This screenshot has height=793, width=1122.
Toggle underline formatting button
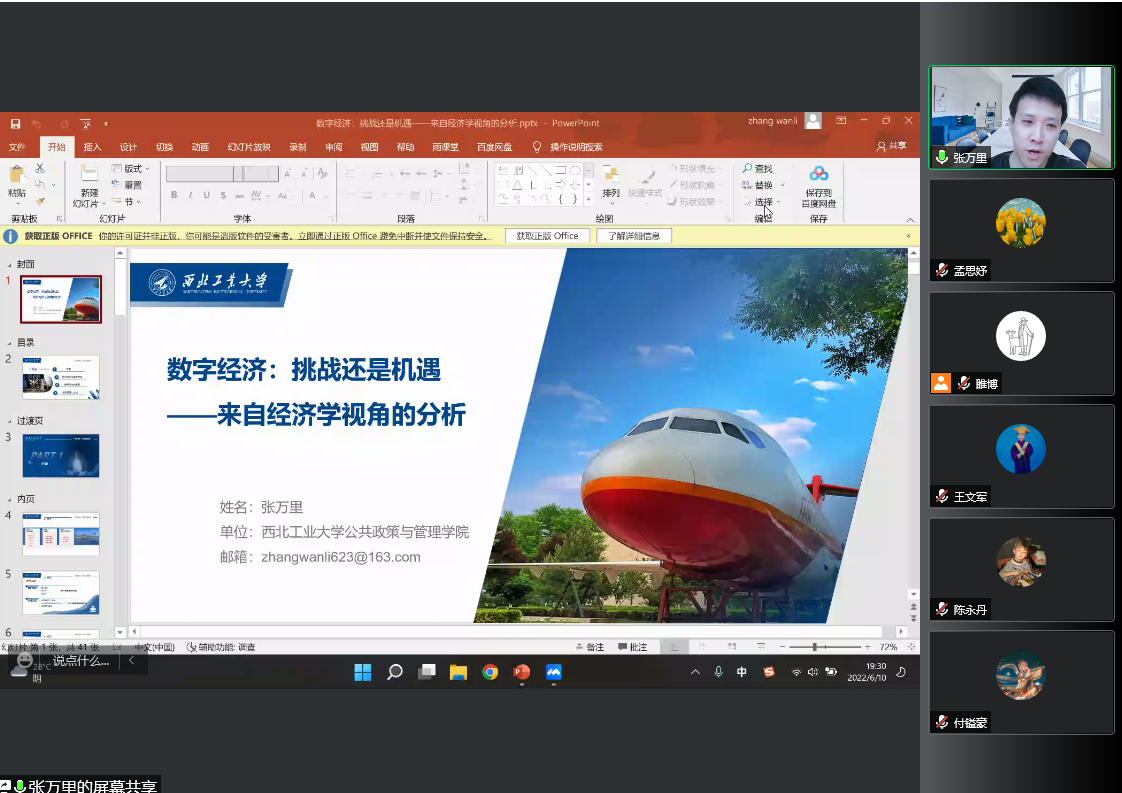tap(206, 195)
